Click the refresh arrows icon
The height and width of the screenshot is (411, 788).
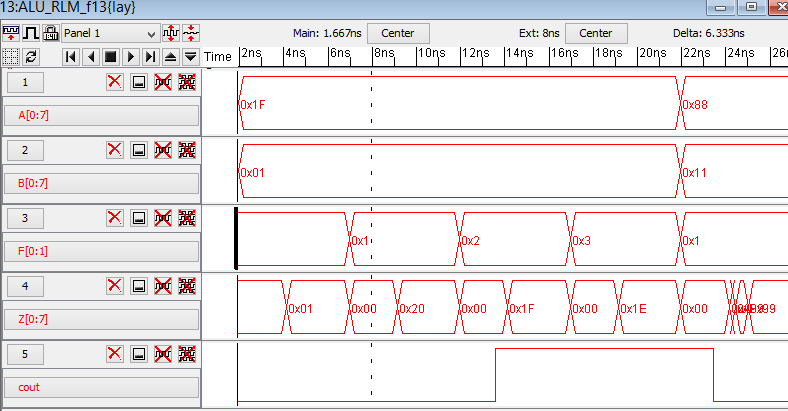click(31, 56)
